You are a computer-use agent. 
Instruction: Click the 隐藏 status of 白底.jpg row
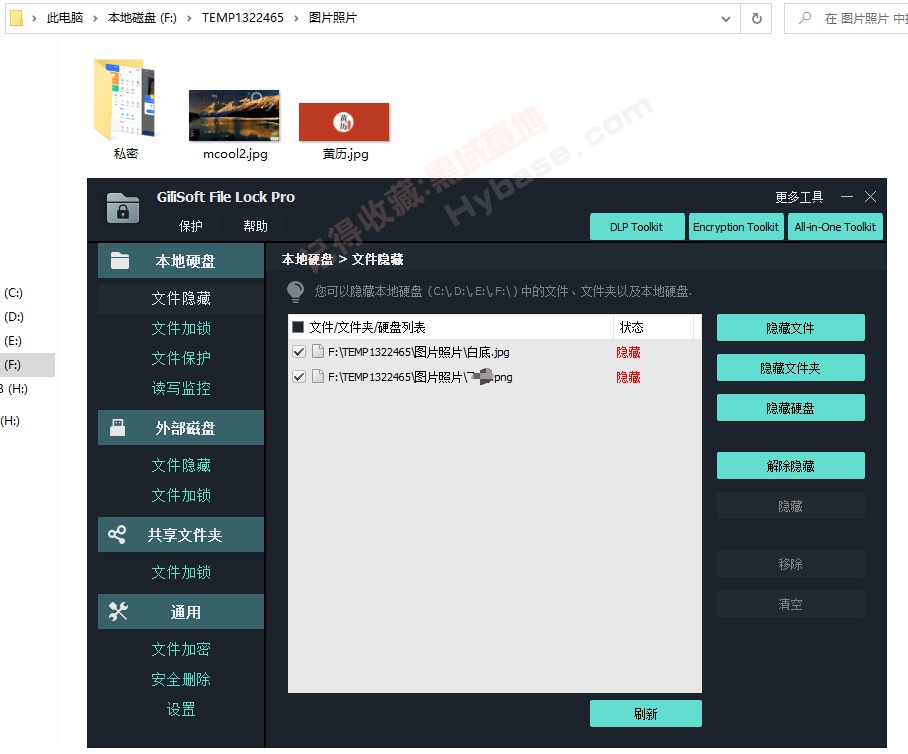tap(628, 352)
